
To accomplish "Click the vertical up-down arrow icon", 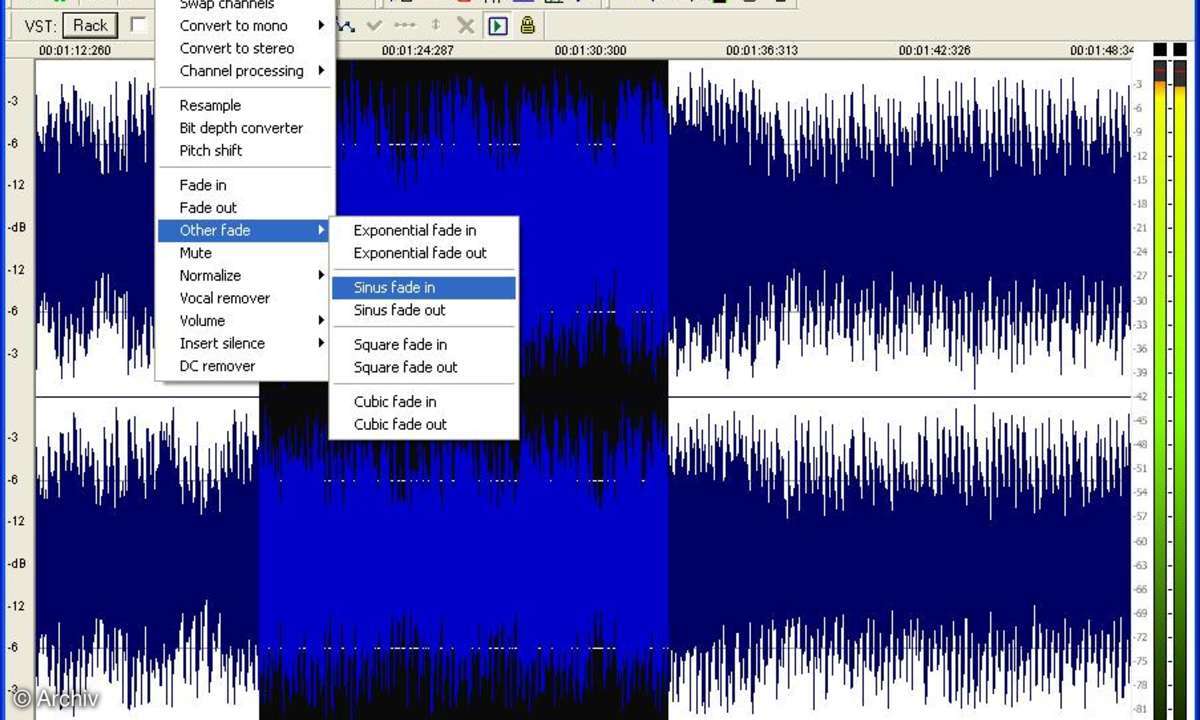I will coord(435,25).
